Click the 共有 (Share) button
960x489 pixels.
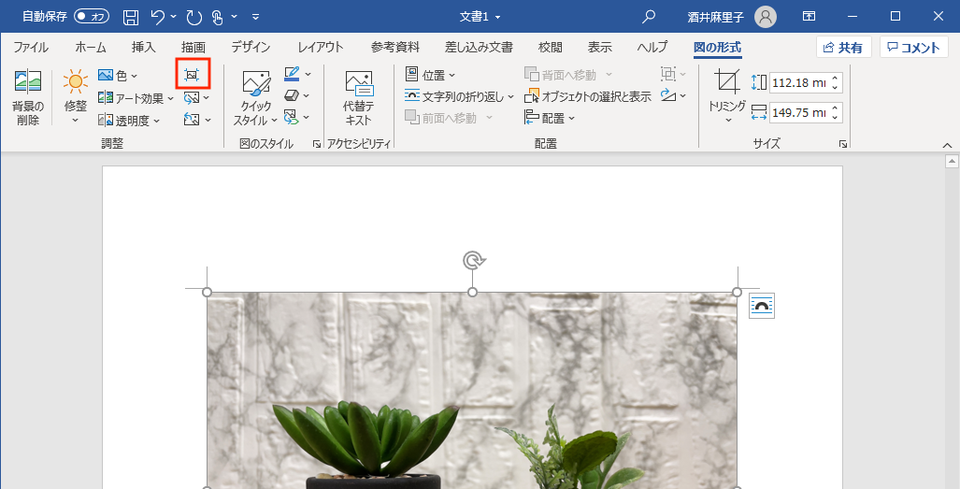pyautogui.click(x=844, y=47)
